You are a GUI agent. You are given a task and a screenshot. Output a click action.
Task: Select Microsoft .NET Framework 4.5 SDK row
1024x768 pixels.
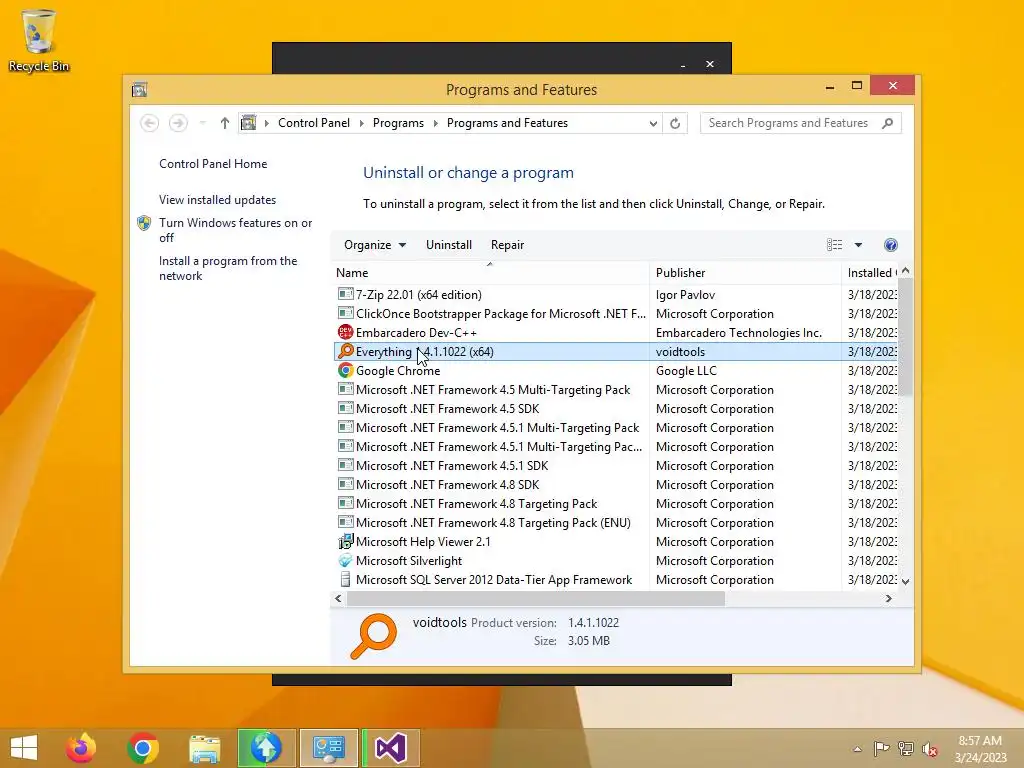click(x=616, y=409)
